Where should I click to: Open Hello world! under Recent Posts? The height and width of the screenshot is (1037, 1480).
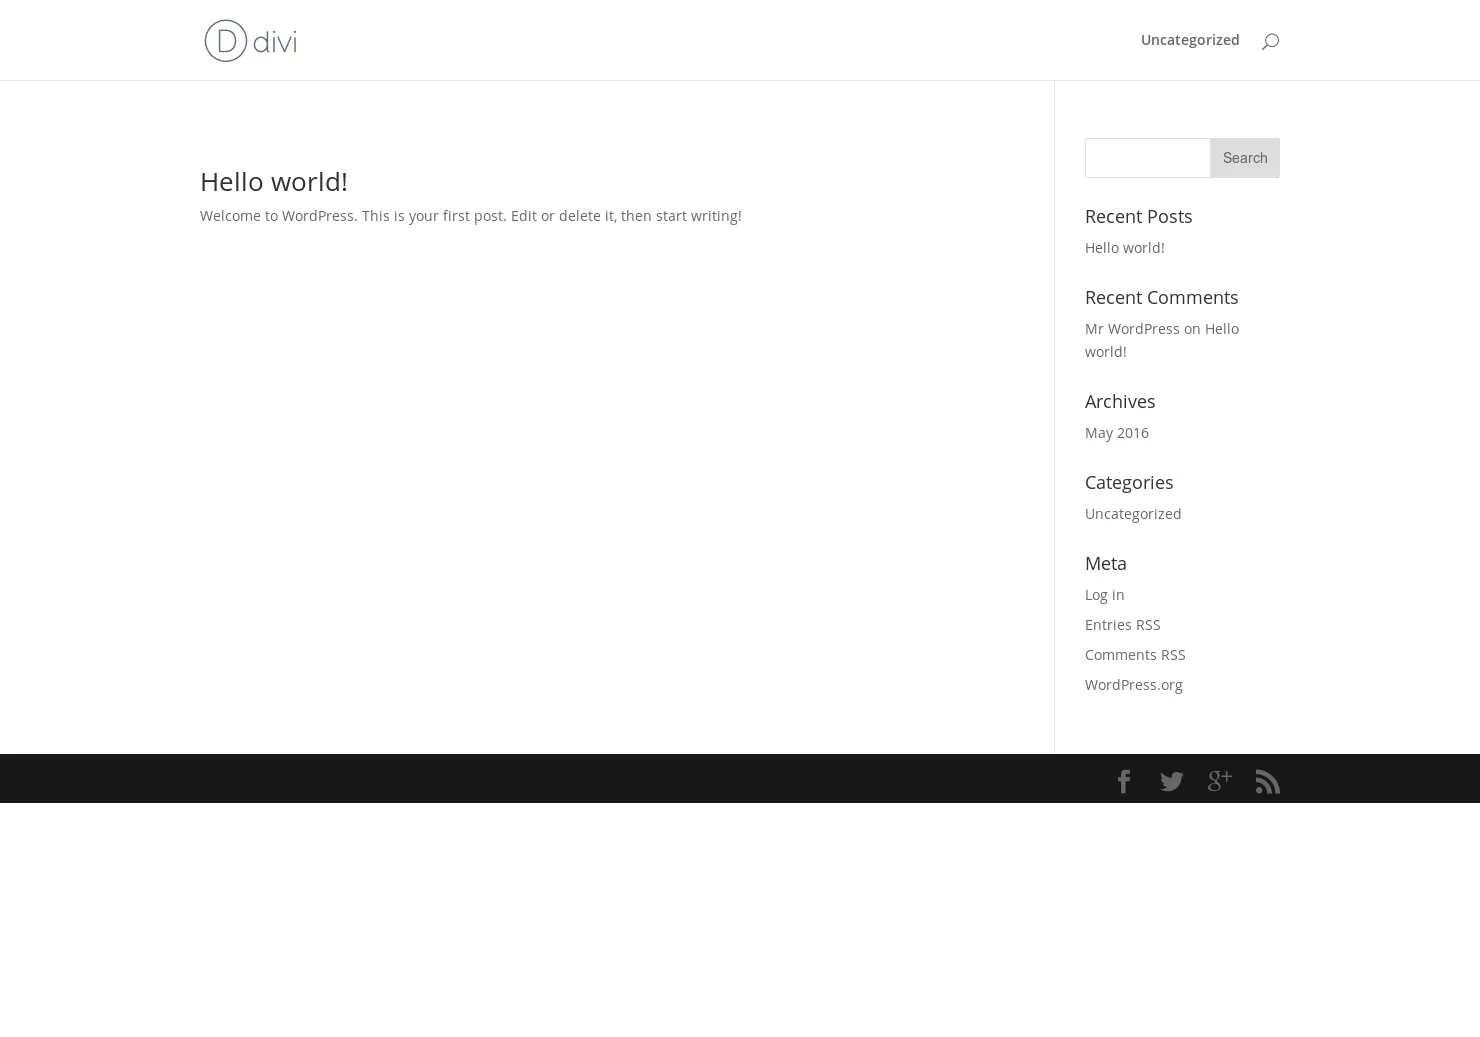coord(1125,247)
